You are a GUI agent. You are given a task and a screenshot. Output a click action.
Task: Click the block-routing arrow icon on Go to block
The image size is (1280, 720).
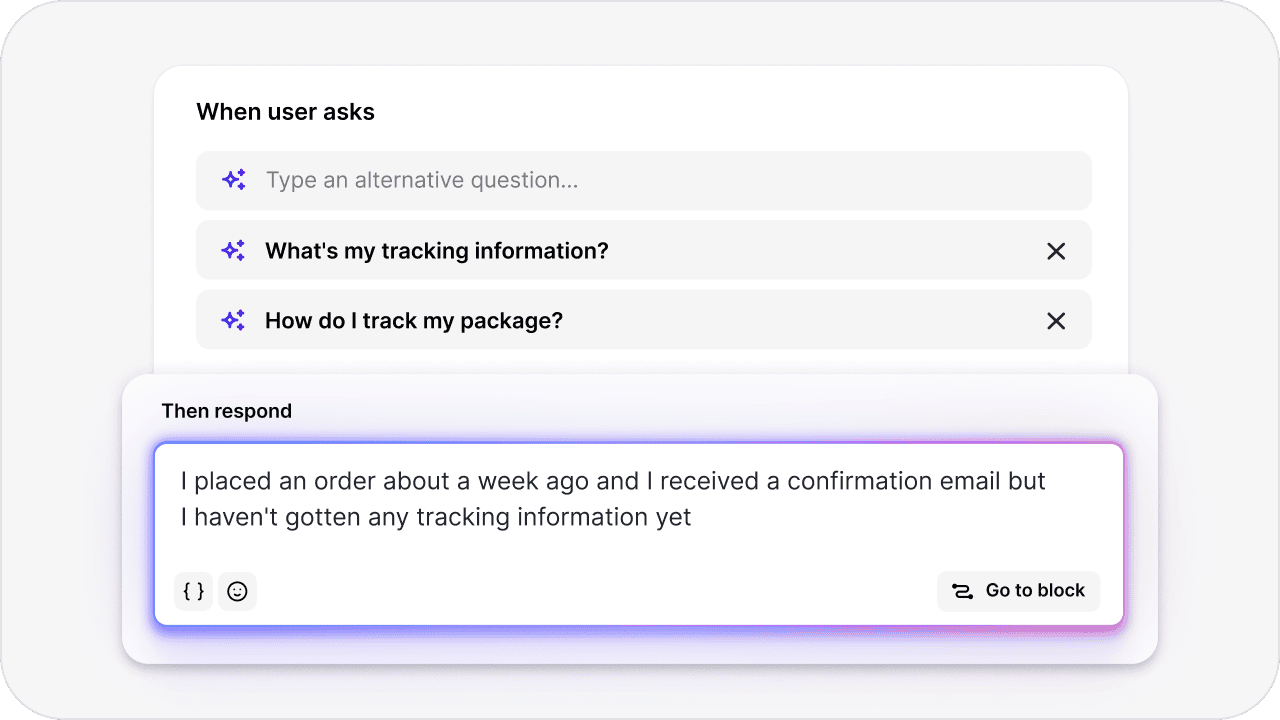(x=962, y=591)
